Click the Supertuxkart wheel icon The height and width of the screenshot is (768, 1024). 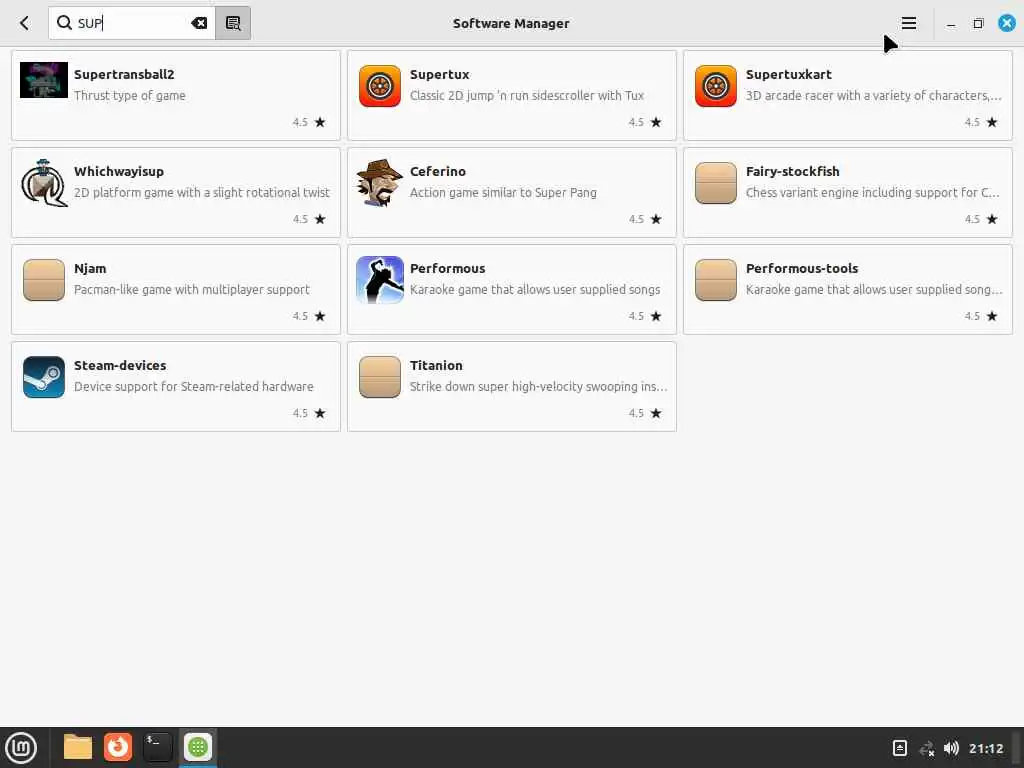[x=716, y=86]
